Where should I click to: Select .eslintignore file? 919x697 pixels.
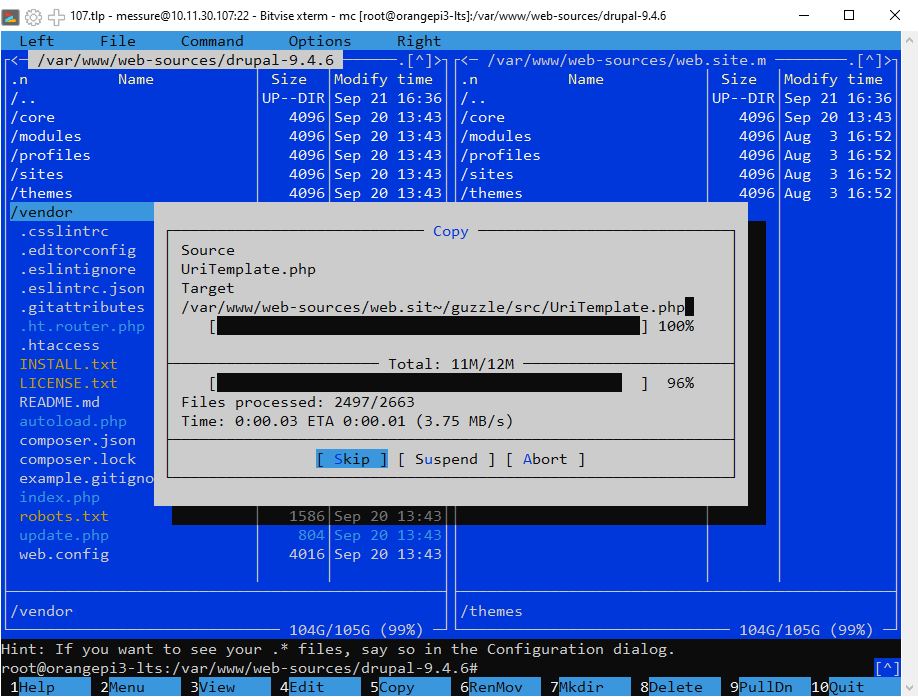(77, 269)
